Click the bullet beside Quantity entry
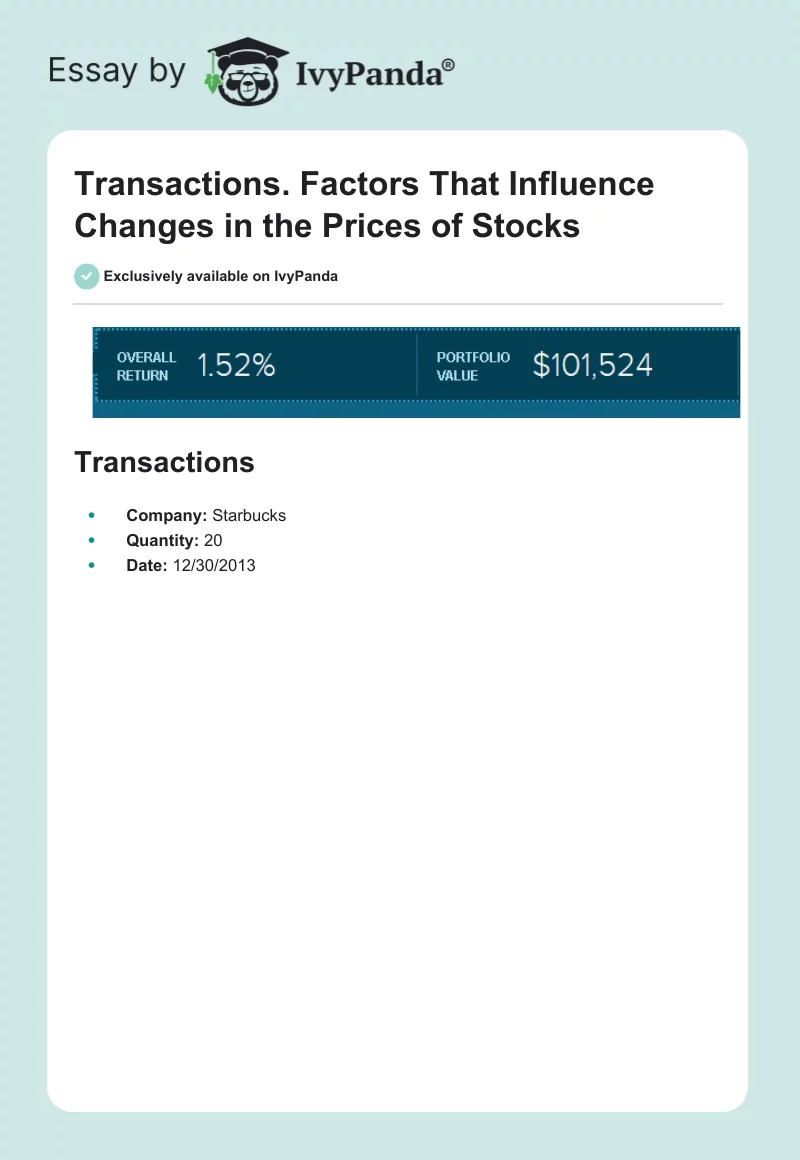Viewport: 800px width, 1160px height. pyautogui.click(x=91, y=541)
